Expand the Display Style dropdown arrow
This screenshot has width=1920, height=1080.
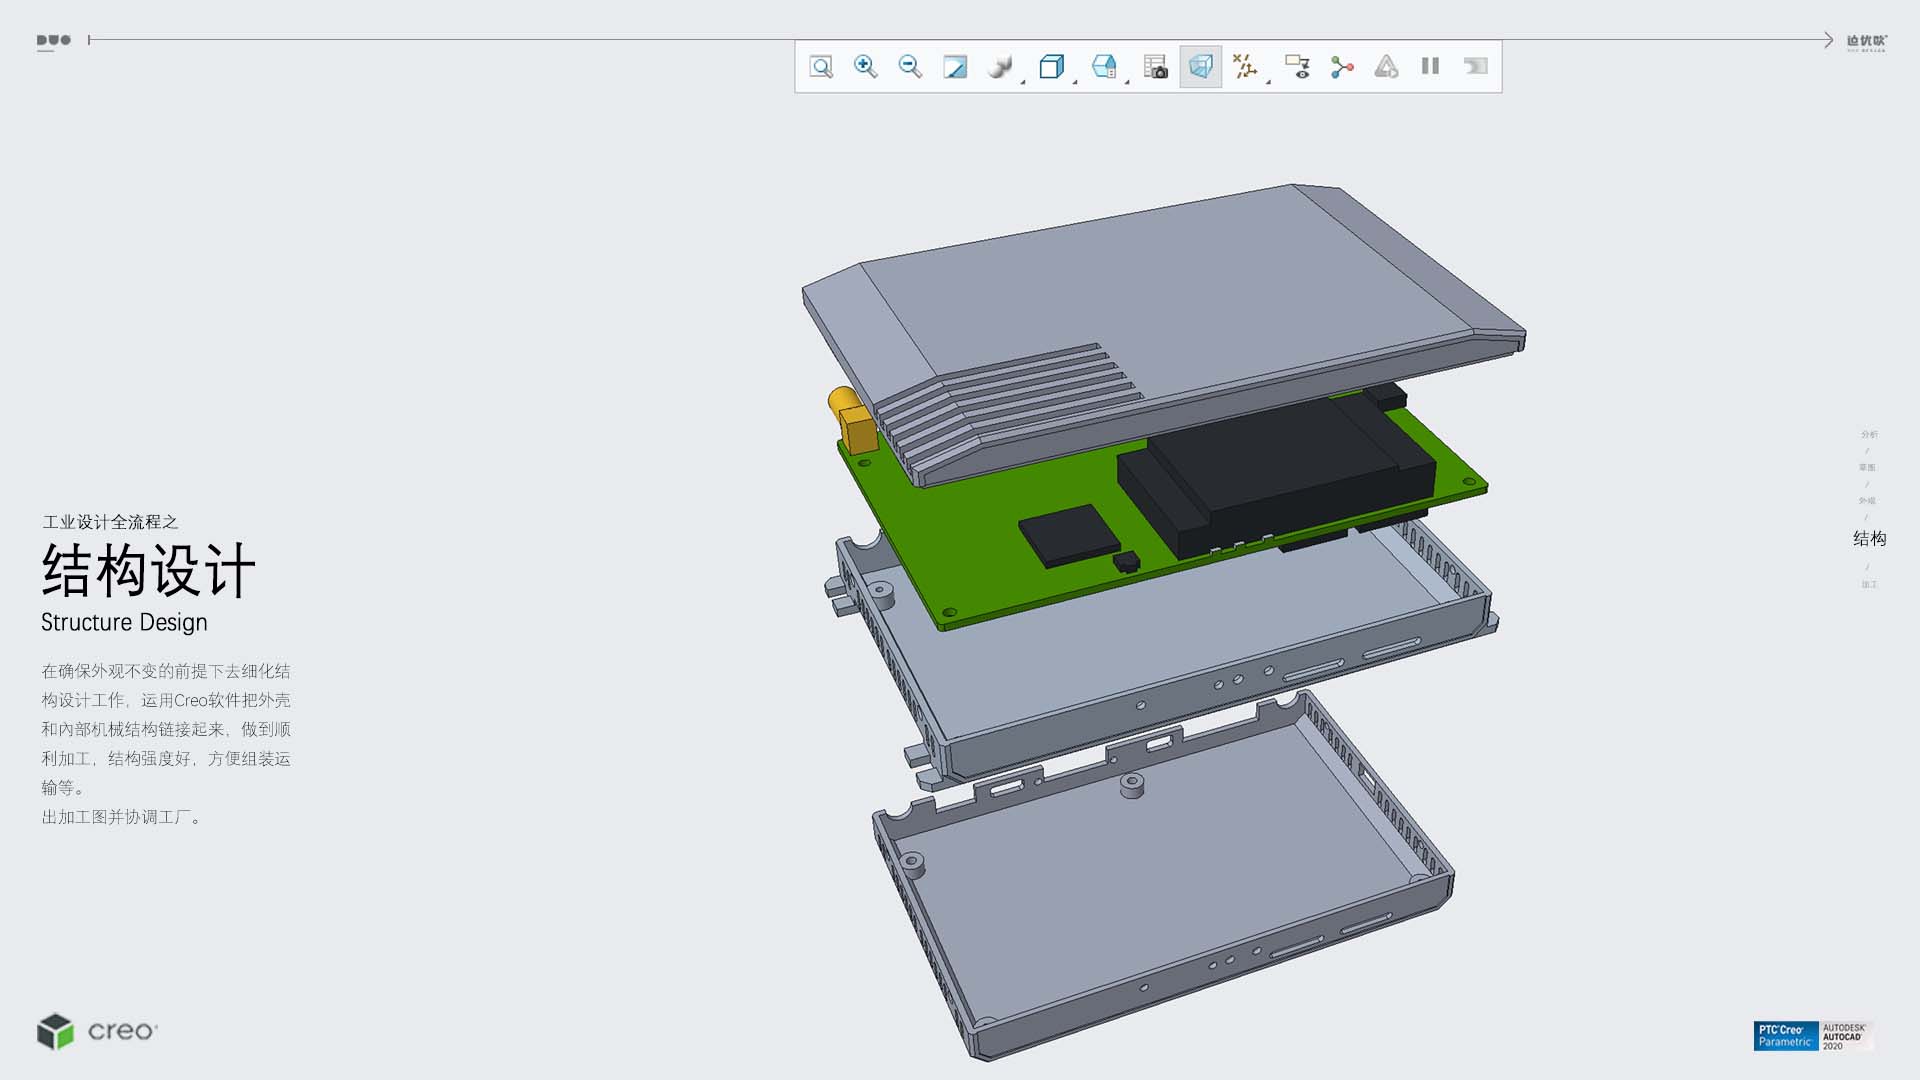pos(1075,82)
